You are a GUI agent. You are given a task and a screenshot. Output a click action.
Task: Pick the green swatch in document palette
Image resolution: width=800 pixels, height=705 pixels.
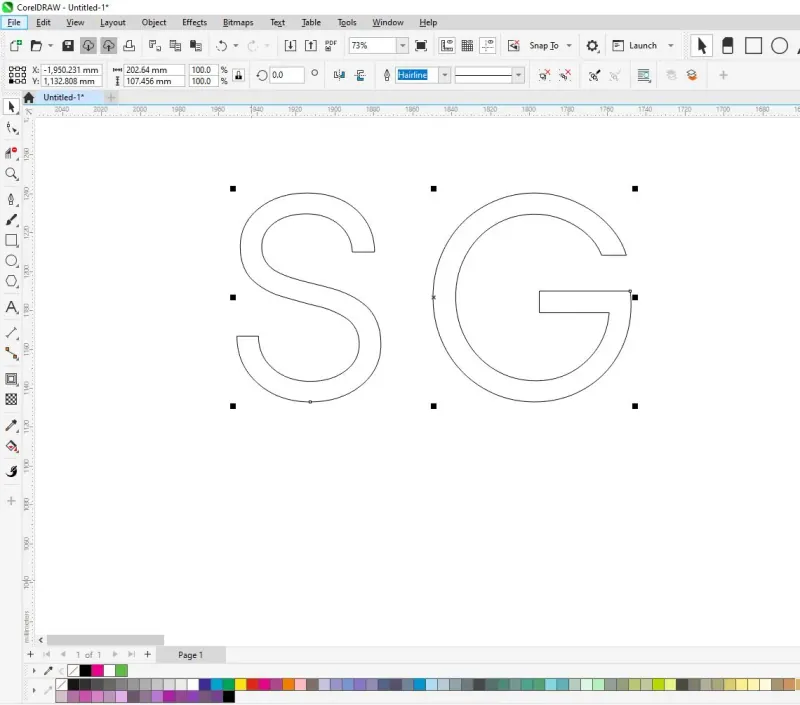[121, 670]
